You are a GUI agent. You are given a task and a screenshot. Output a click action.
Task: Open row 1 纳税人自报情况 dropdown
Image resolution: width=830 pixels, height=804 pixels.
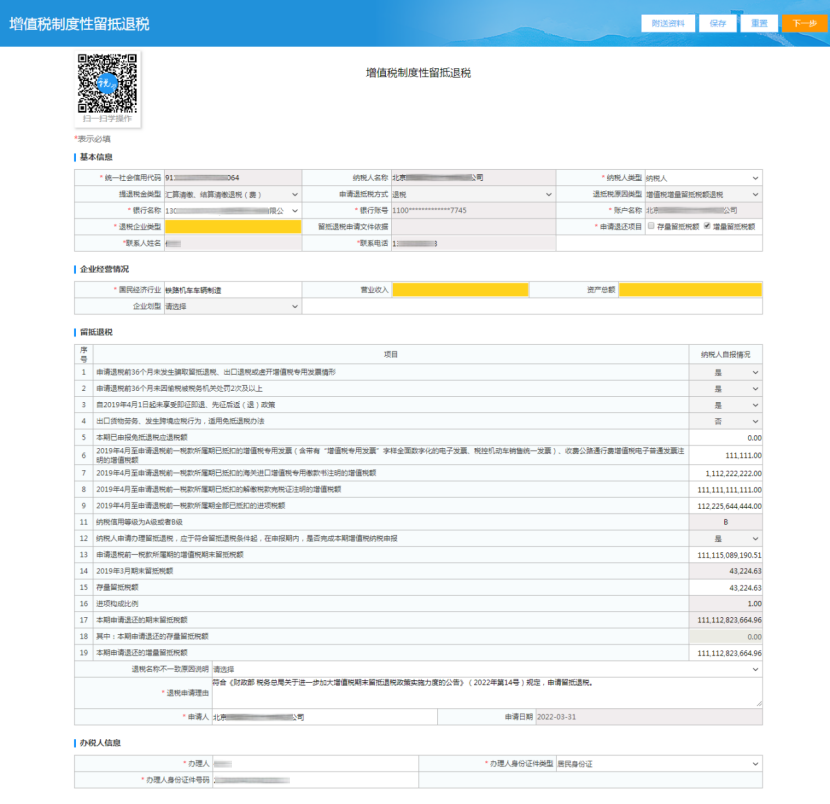click(x=726, y=373)
